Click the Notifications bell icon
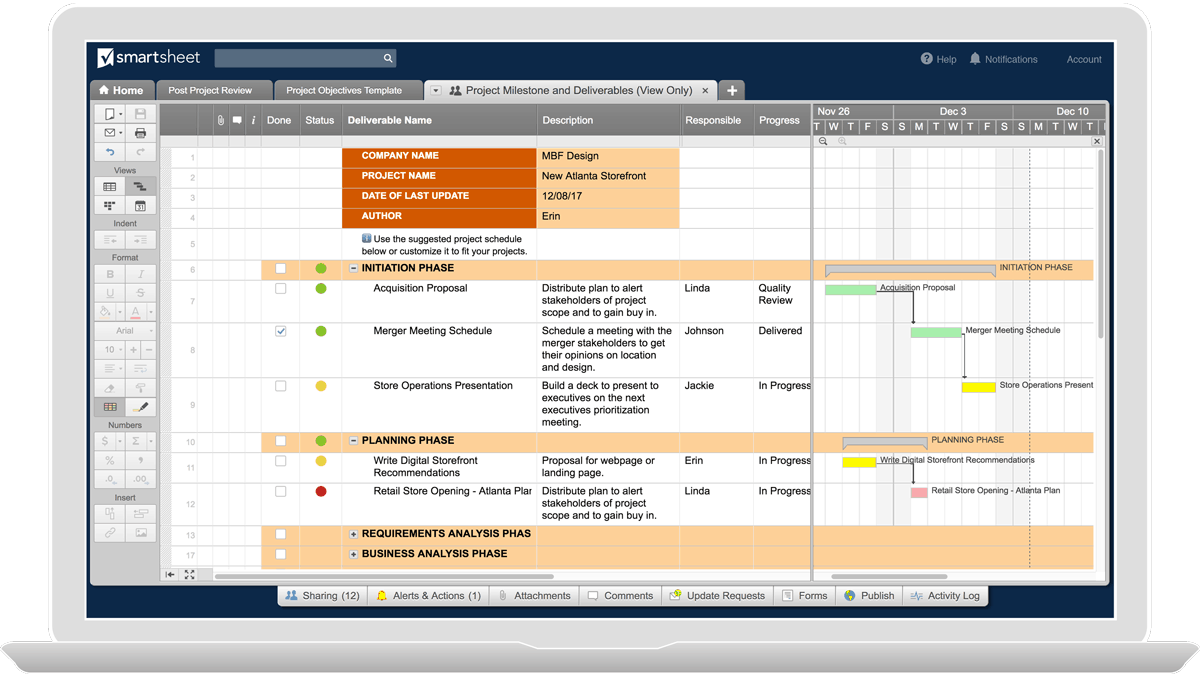This screenshot has height=681, width=1200. [975, 59]
